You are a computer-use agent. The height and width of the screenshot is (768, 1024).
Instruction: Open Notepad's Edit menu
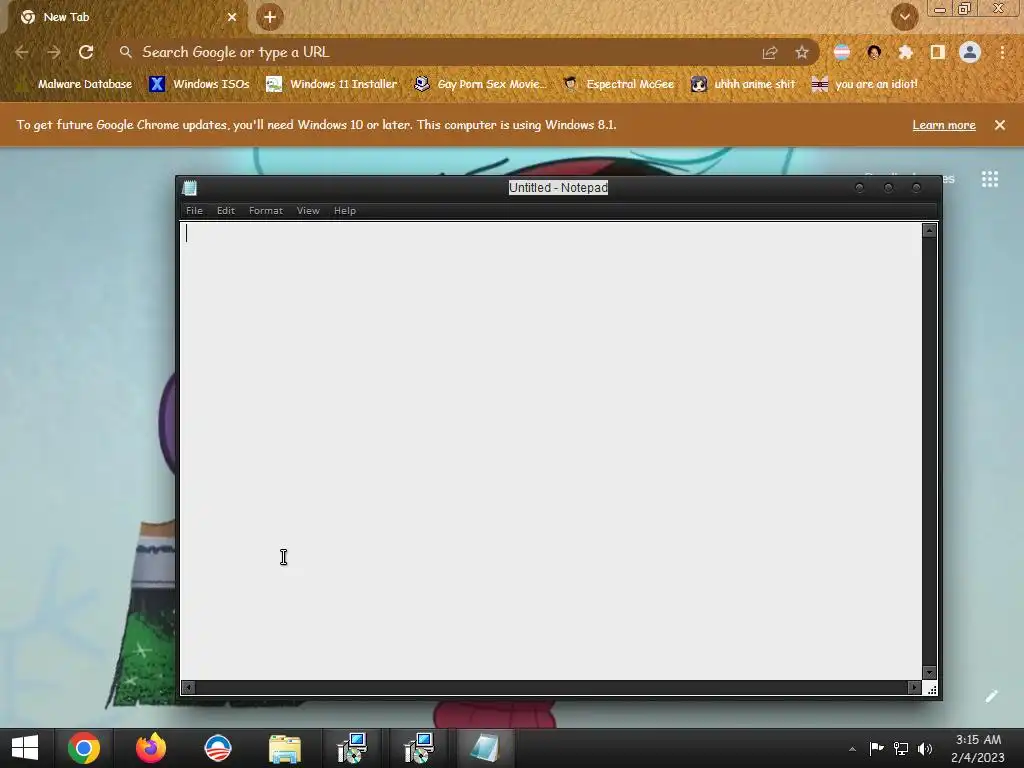pyautogui.click(x=226, y=210)
